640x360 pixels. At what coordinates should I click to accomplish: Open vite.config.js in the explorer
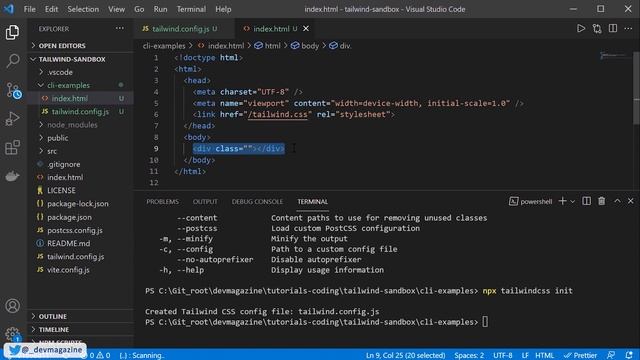[x=68, y=270]
